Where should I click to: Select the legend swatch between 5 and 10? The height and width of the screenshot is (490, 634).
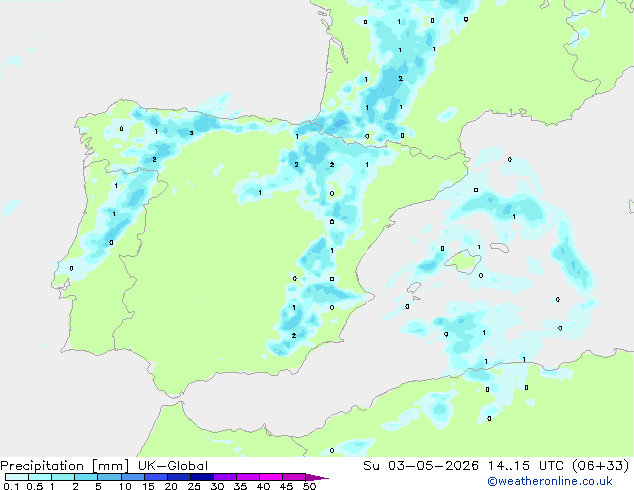[x=109, y=477]
